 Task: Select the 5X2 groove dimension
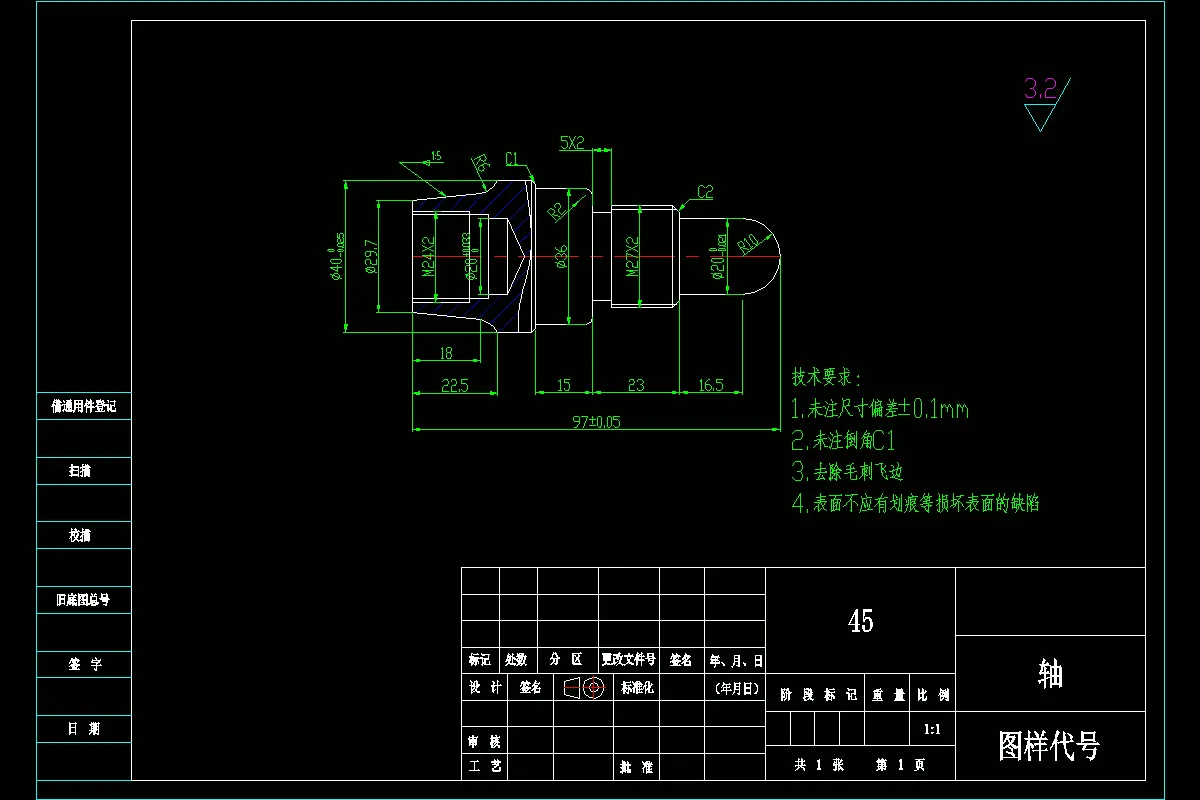(572, 143)
